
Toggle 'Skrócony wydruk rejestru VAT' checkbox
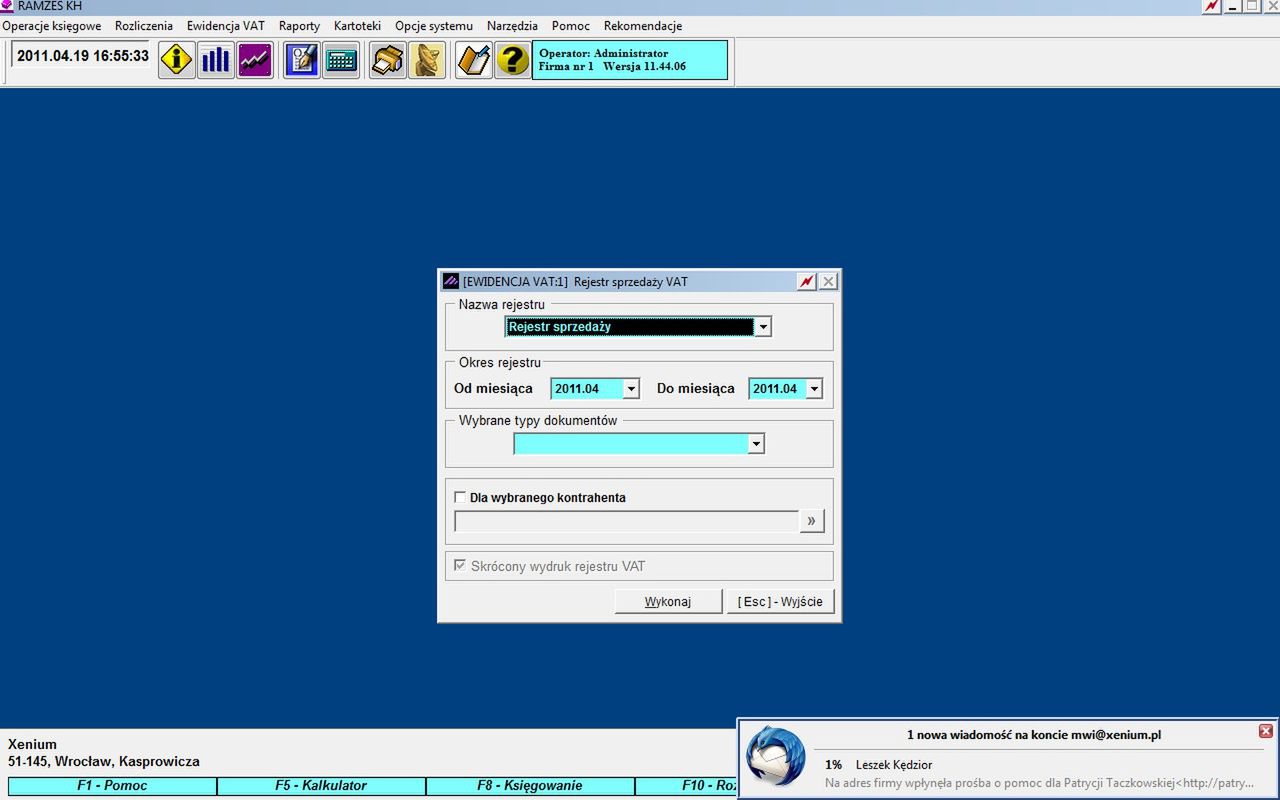pyautogui.click(x=460, y=566)
